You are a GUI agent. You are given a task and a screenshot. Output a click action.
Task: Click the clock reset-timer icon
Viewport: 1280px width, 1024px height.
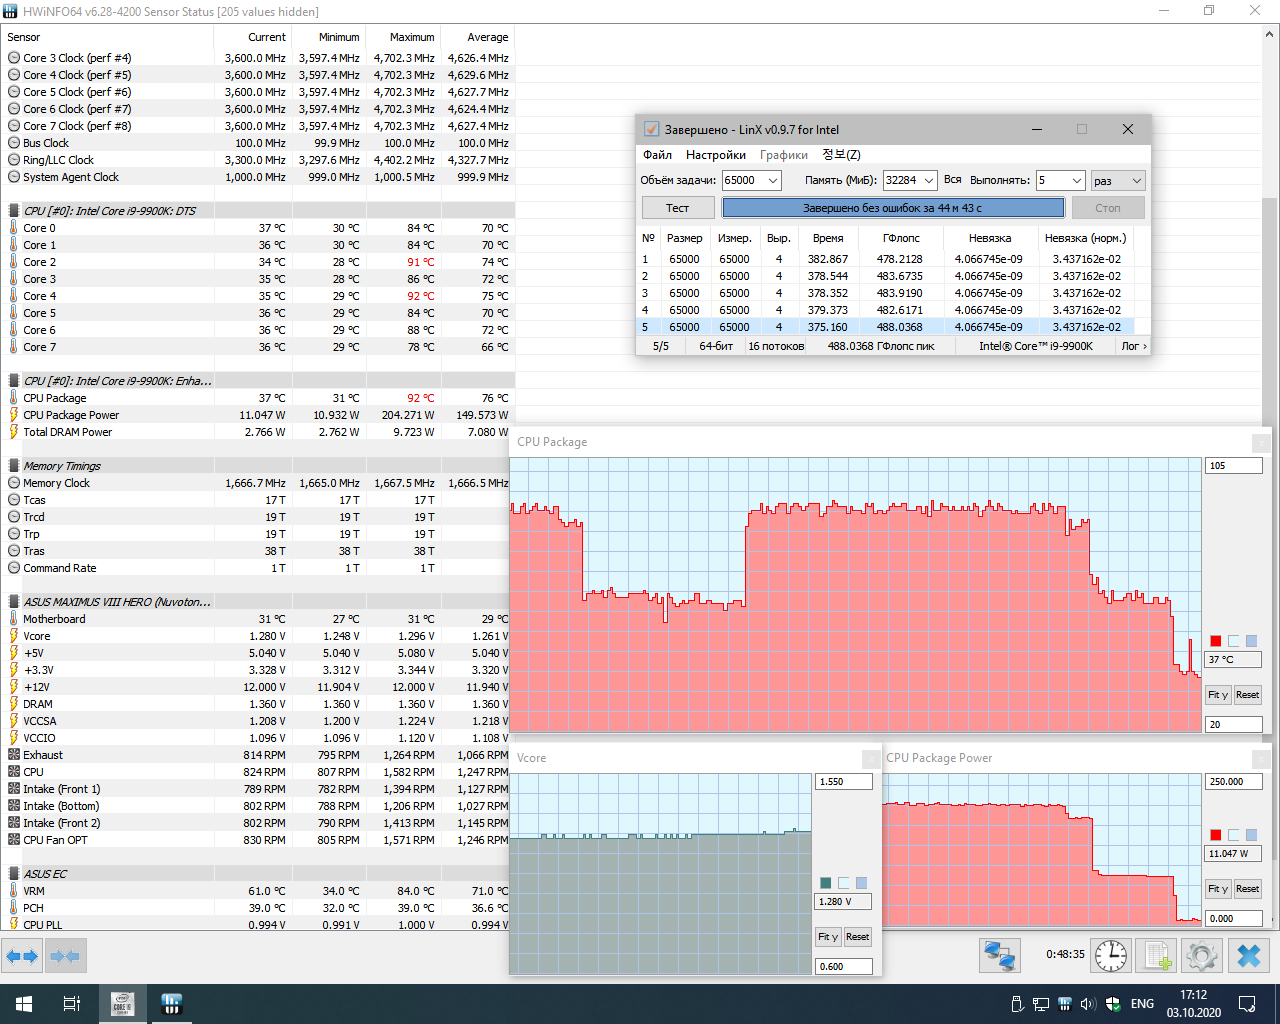coord(1111,956)
